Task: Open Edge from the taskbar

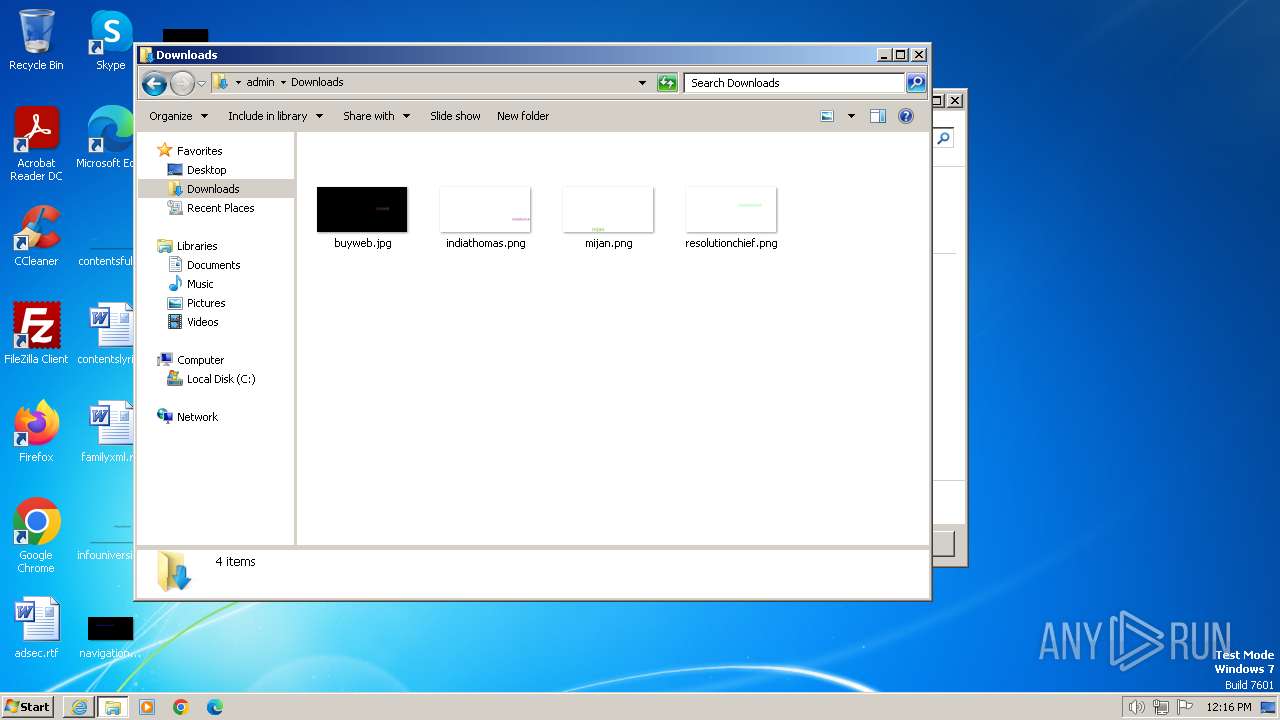Action: coord(215,706)
